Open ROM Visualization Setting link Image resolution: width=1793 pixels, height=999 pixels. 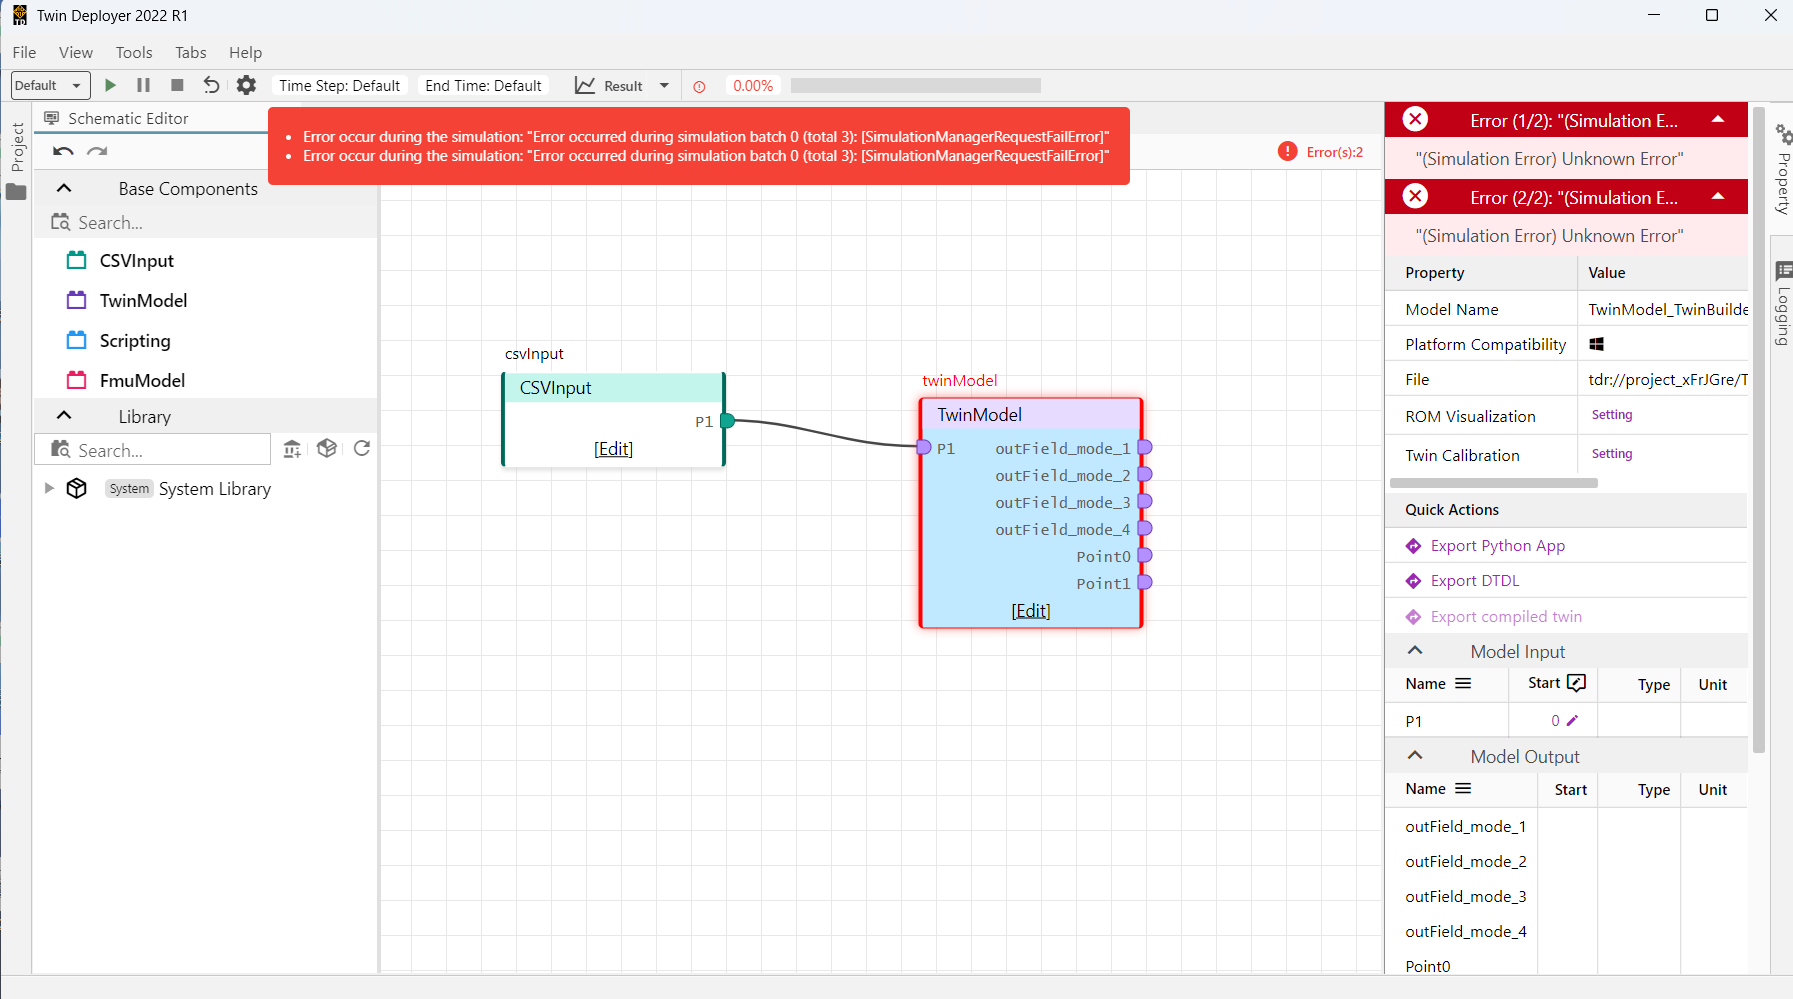click(1612, 415)
